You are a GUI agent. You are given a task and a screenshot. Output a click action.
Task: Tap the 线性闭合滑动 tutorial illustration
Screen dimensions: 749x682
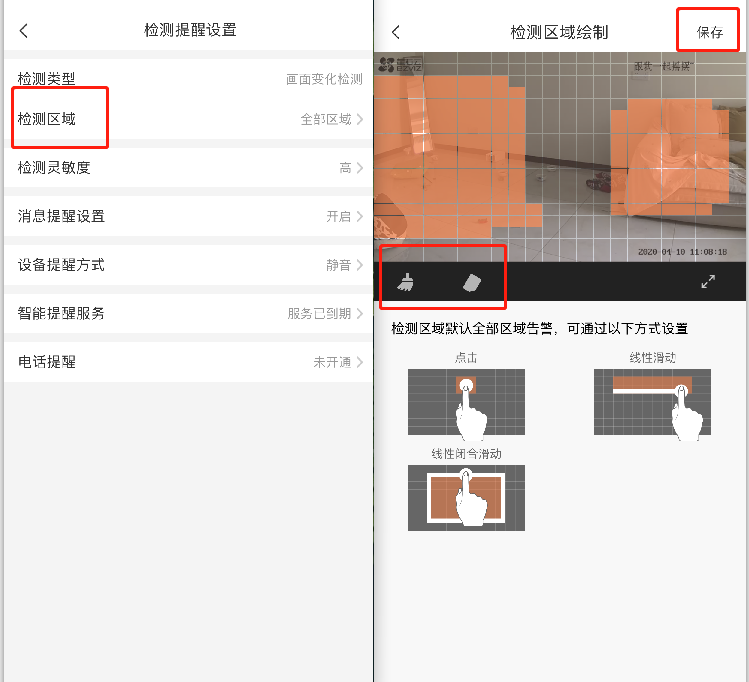tap(466, 496)
